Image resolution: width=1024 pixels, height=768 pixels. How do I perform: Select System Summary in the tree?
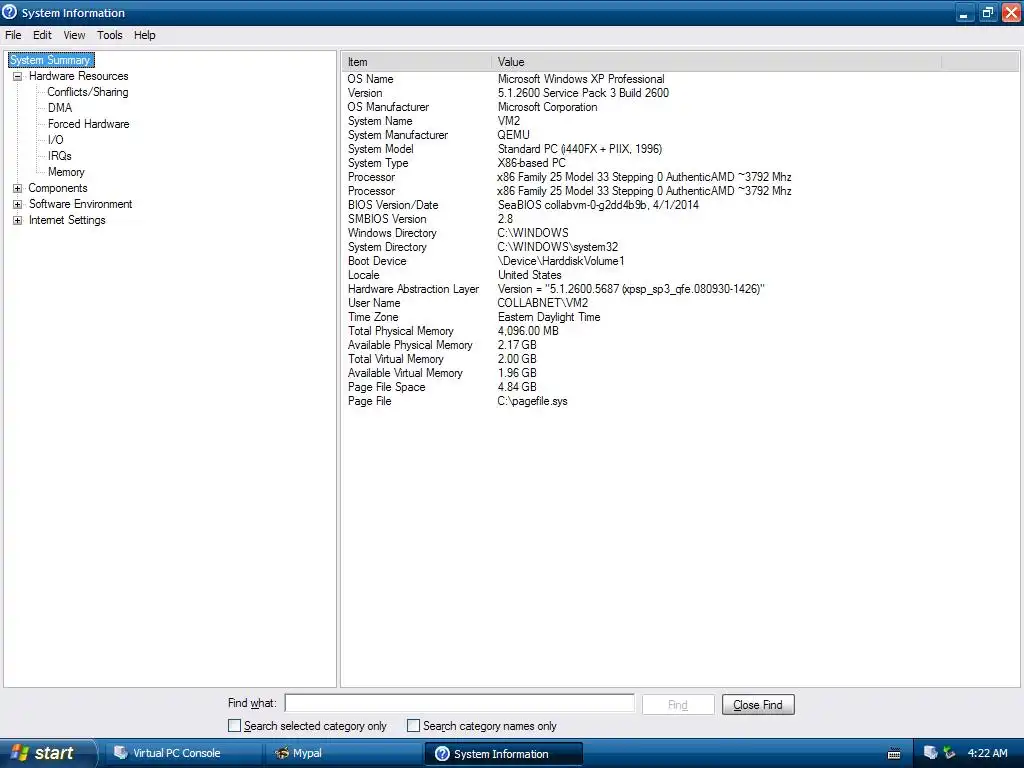51,60
